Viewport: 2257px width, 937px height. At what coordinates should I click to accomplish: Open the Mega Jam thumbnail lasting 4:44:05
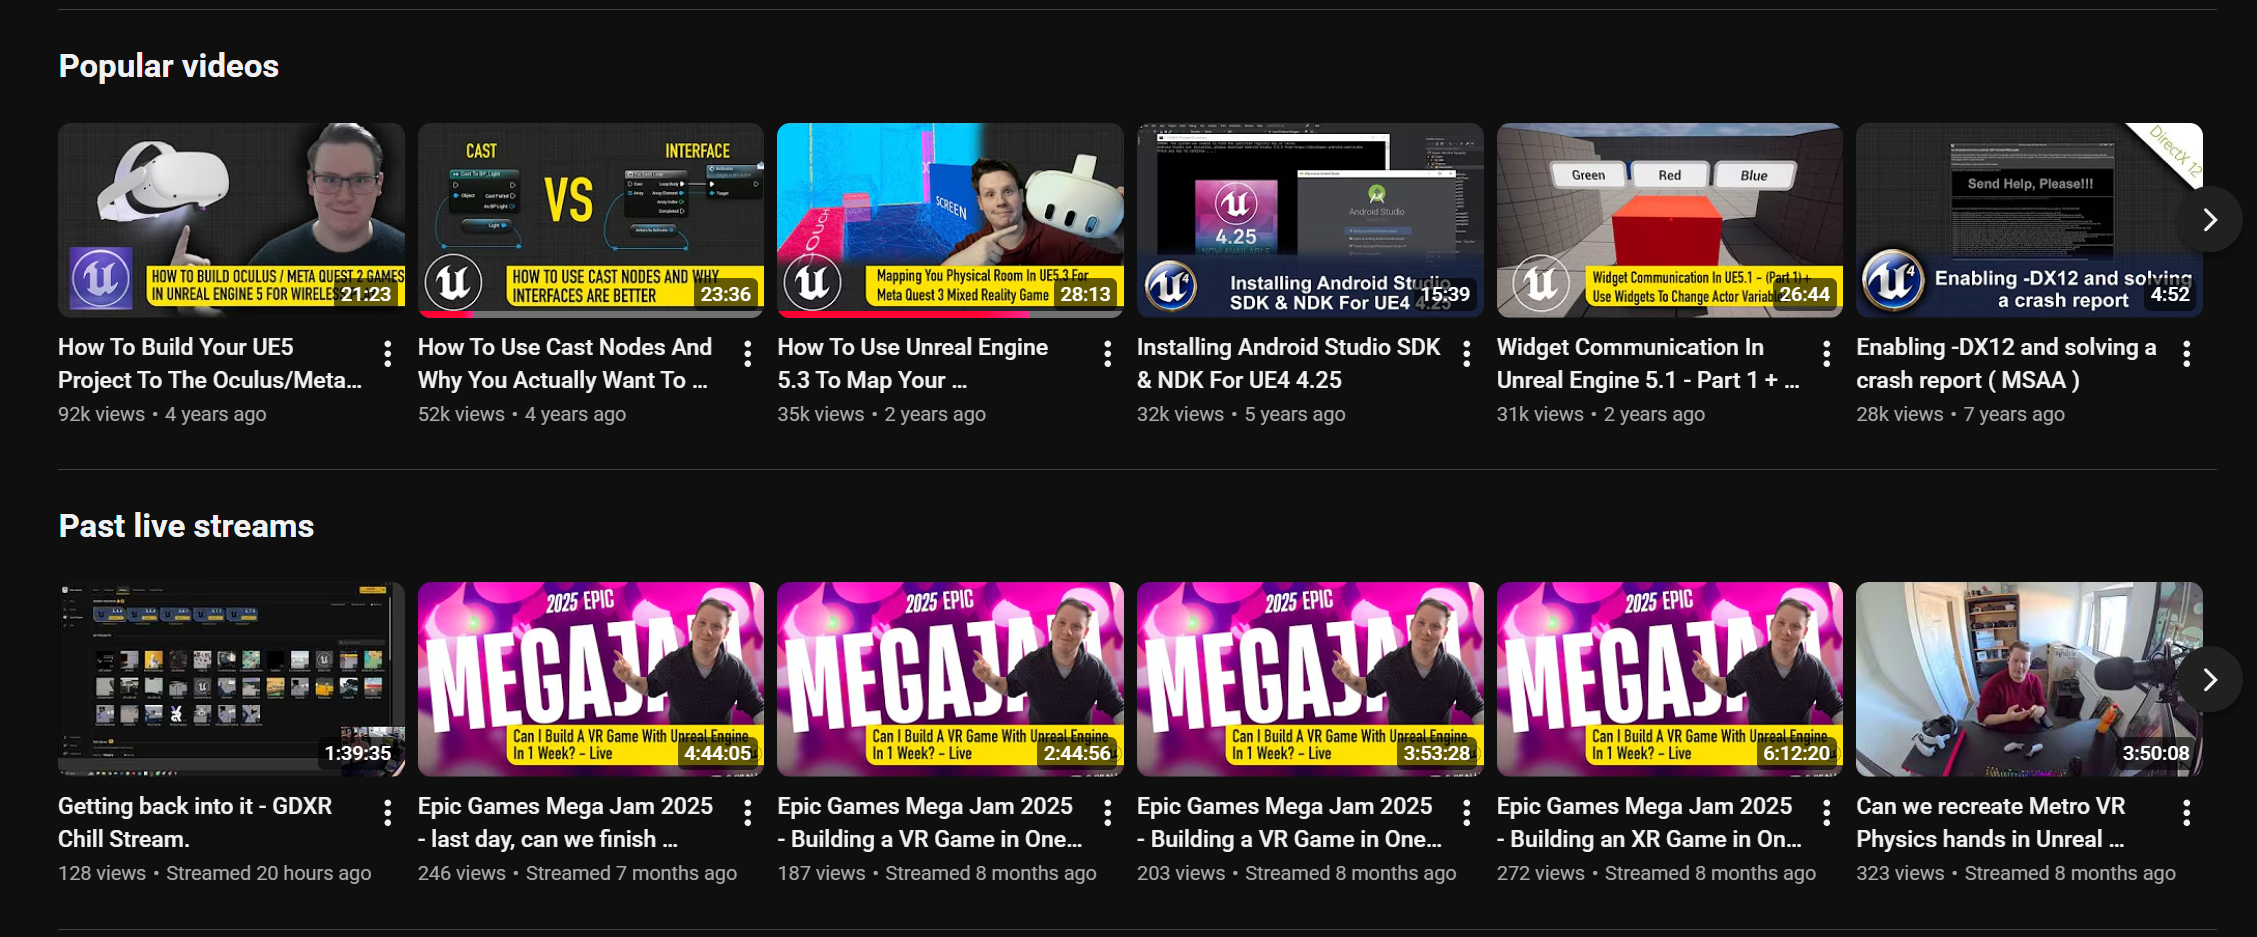pos(591,680)
